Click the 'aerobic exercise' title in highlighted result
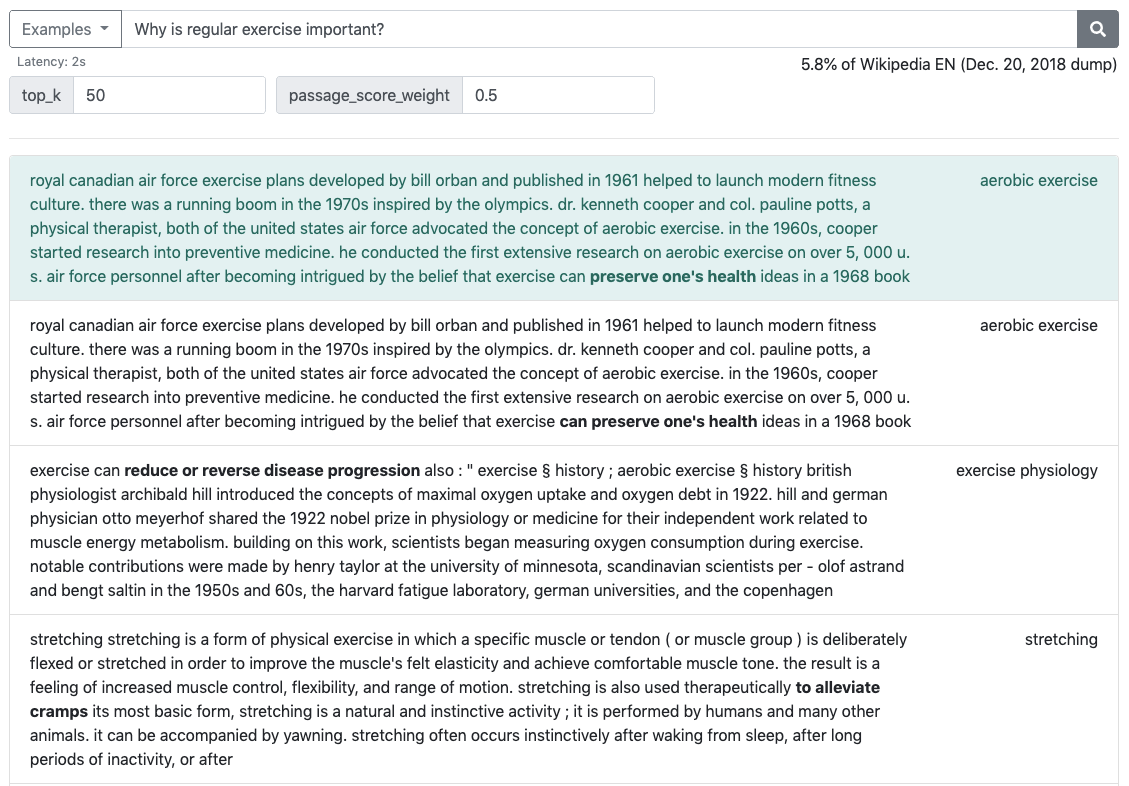The height and width of the screenshot is (786, 1129). tap(1038, 180)
